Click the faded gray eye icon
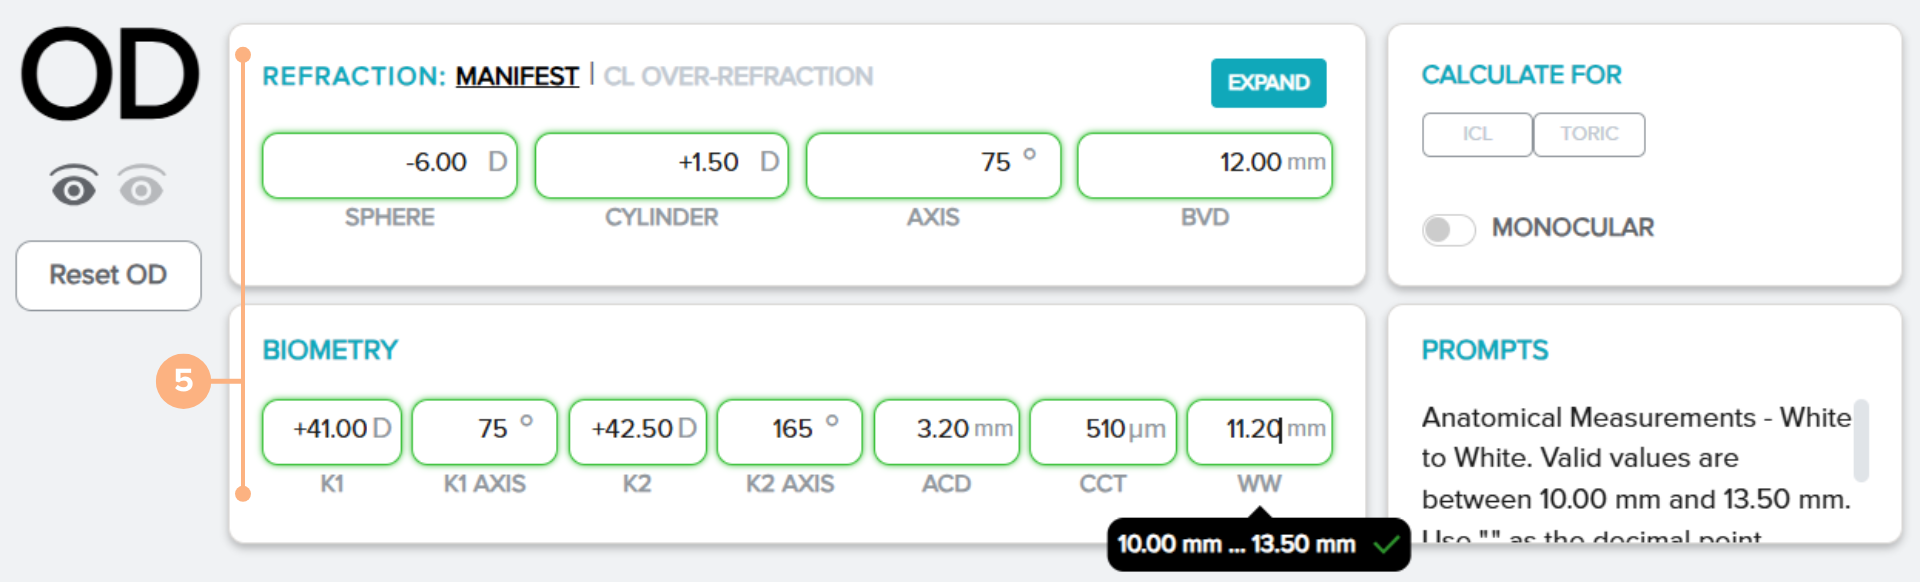The height and width of the screenshot is (582, 1920). 141,186
